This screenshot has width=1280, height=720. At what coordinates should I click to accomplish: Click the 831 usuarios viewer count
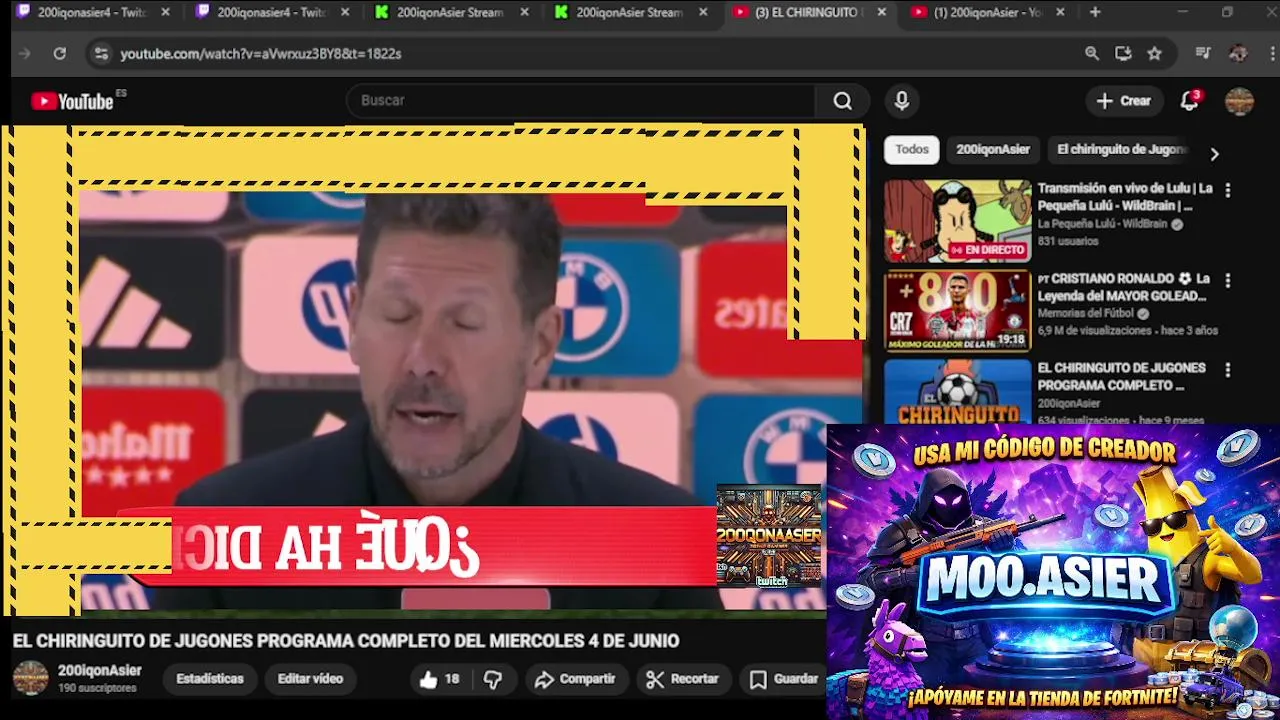(1067, 241)
